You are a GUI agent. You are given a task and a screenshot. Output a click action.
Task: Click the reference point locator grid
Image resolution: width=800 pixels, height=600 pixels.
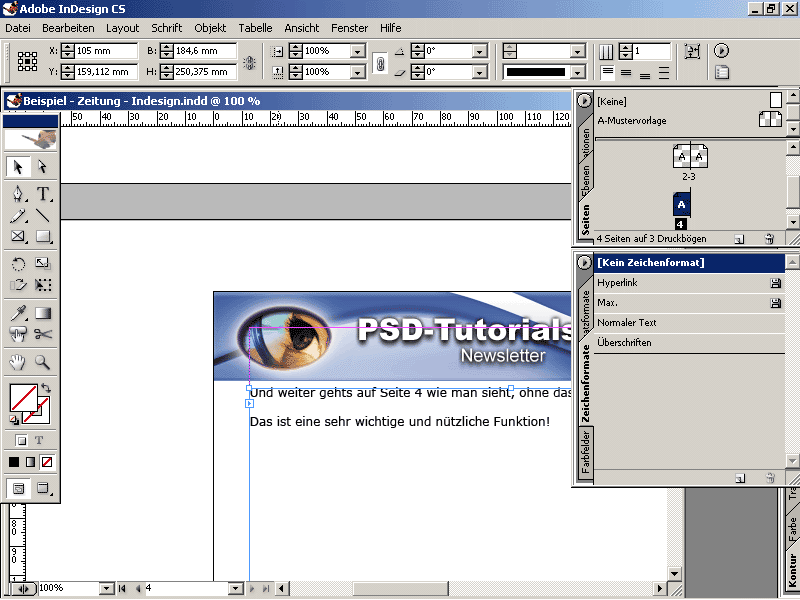coord(28,61)
